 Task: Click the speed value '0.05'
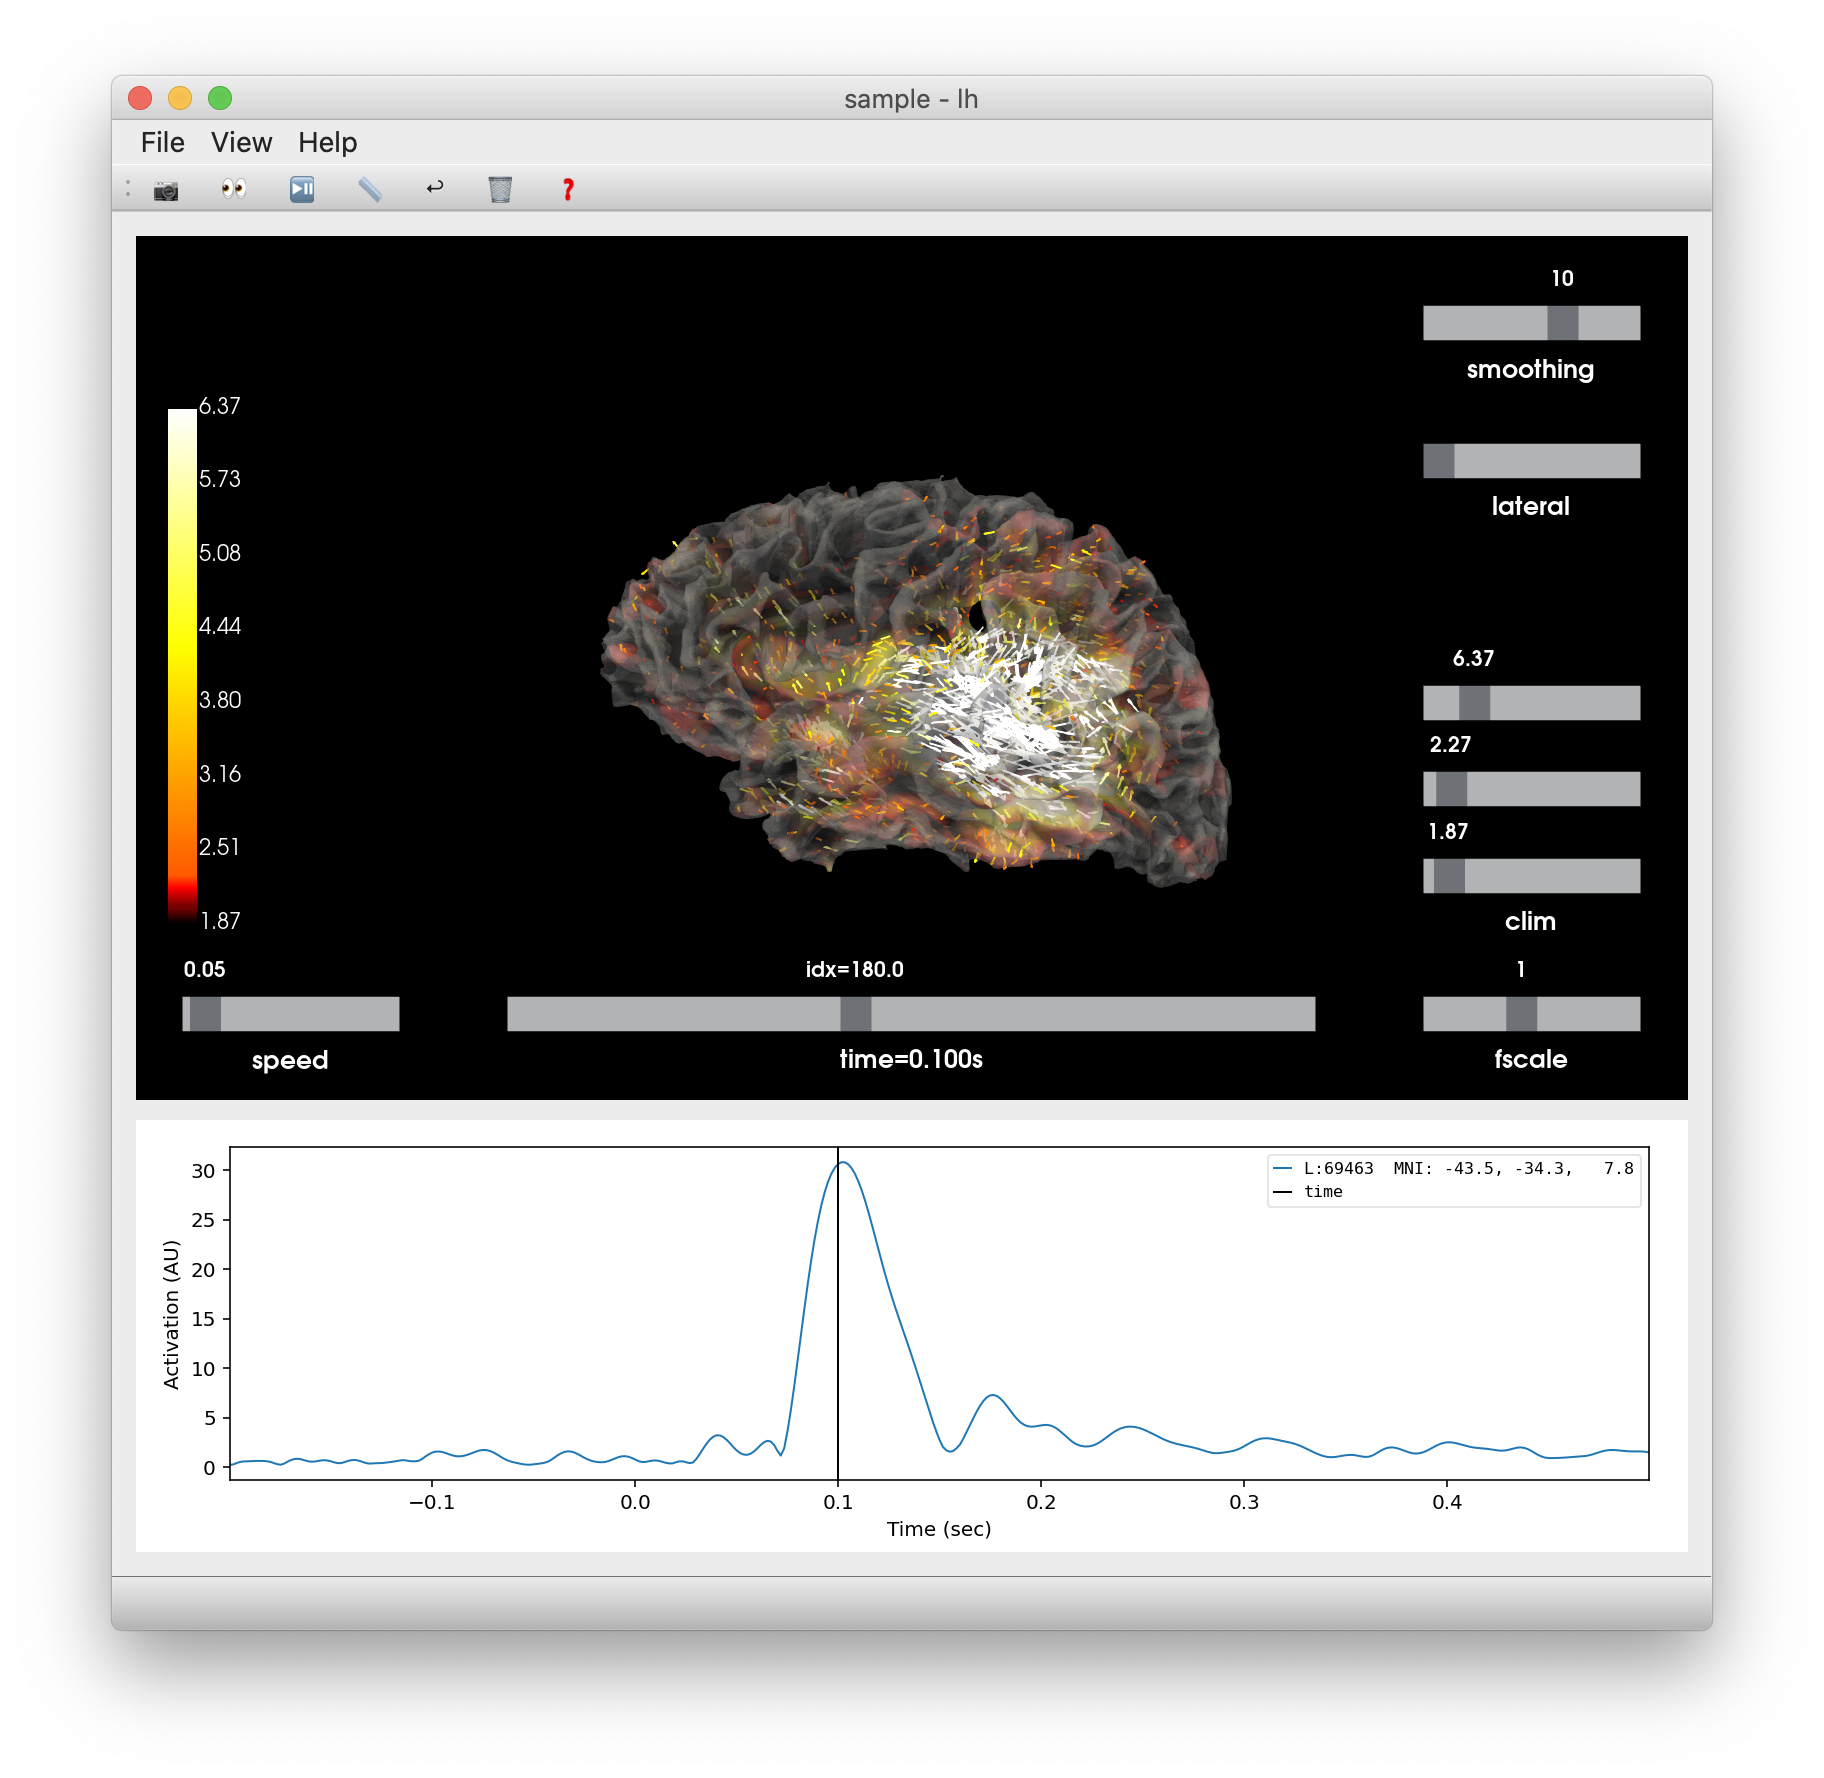coord(204,970)
